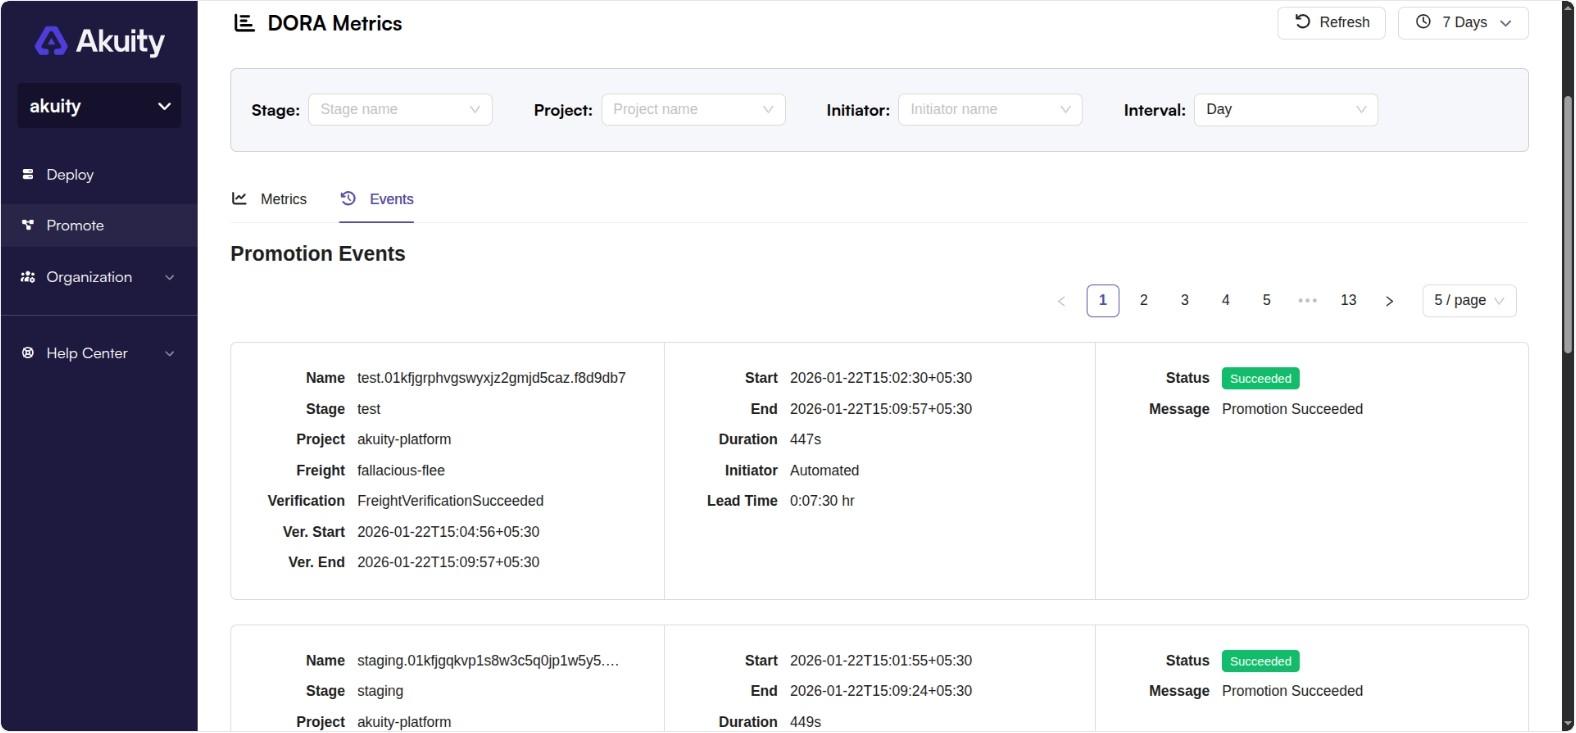Click the Organization sidebar icon

point(28,277)
